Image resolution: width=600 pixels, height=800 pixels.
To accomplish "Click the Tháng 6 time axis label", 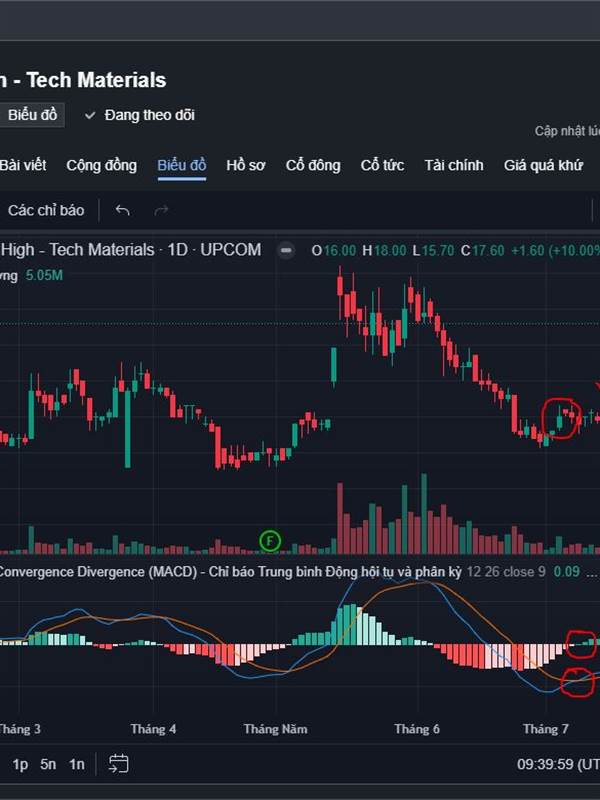I will pyautogui.click(x=417, y=729).
